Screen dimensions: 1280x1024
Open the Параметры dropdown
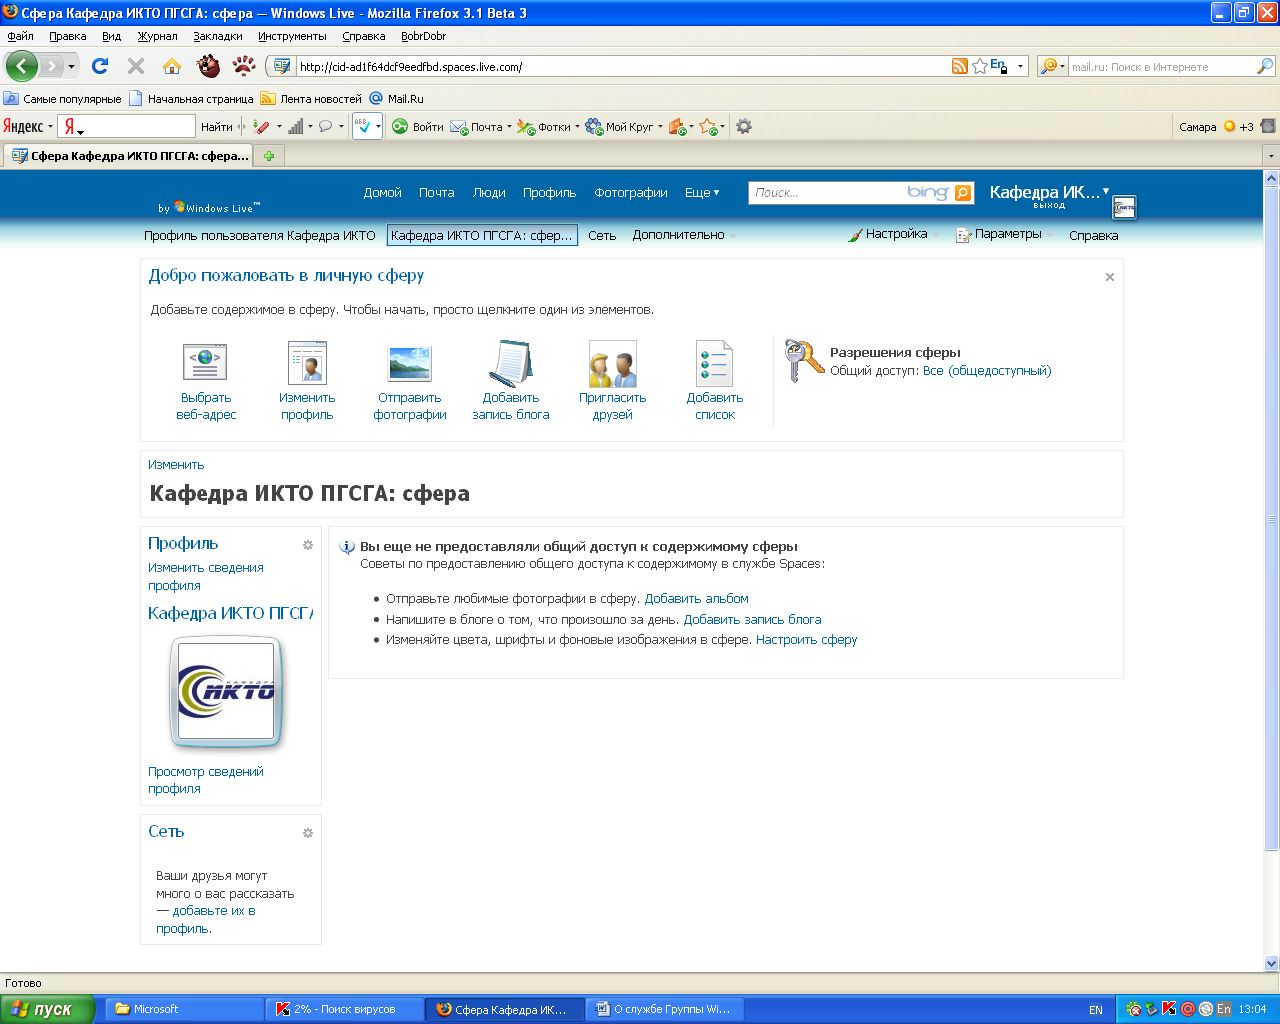click(x=1005, y=234)
